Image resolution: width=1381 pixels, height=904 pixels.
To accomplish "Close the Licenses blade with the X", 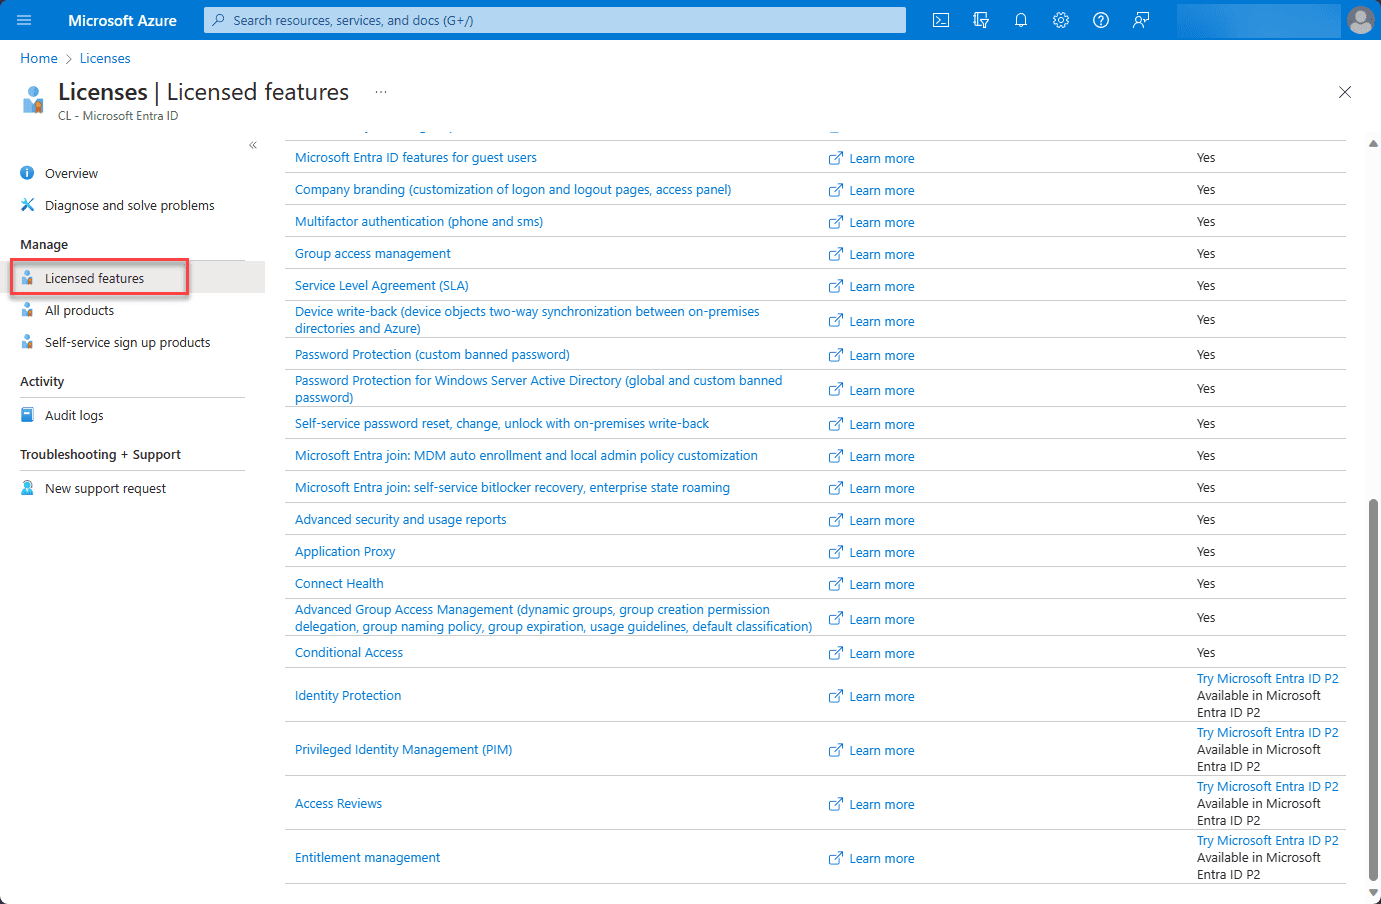I will [x=1345, y=92].
